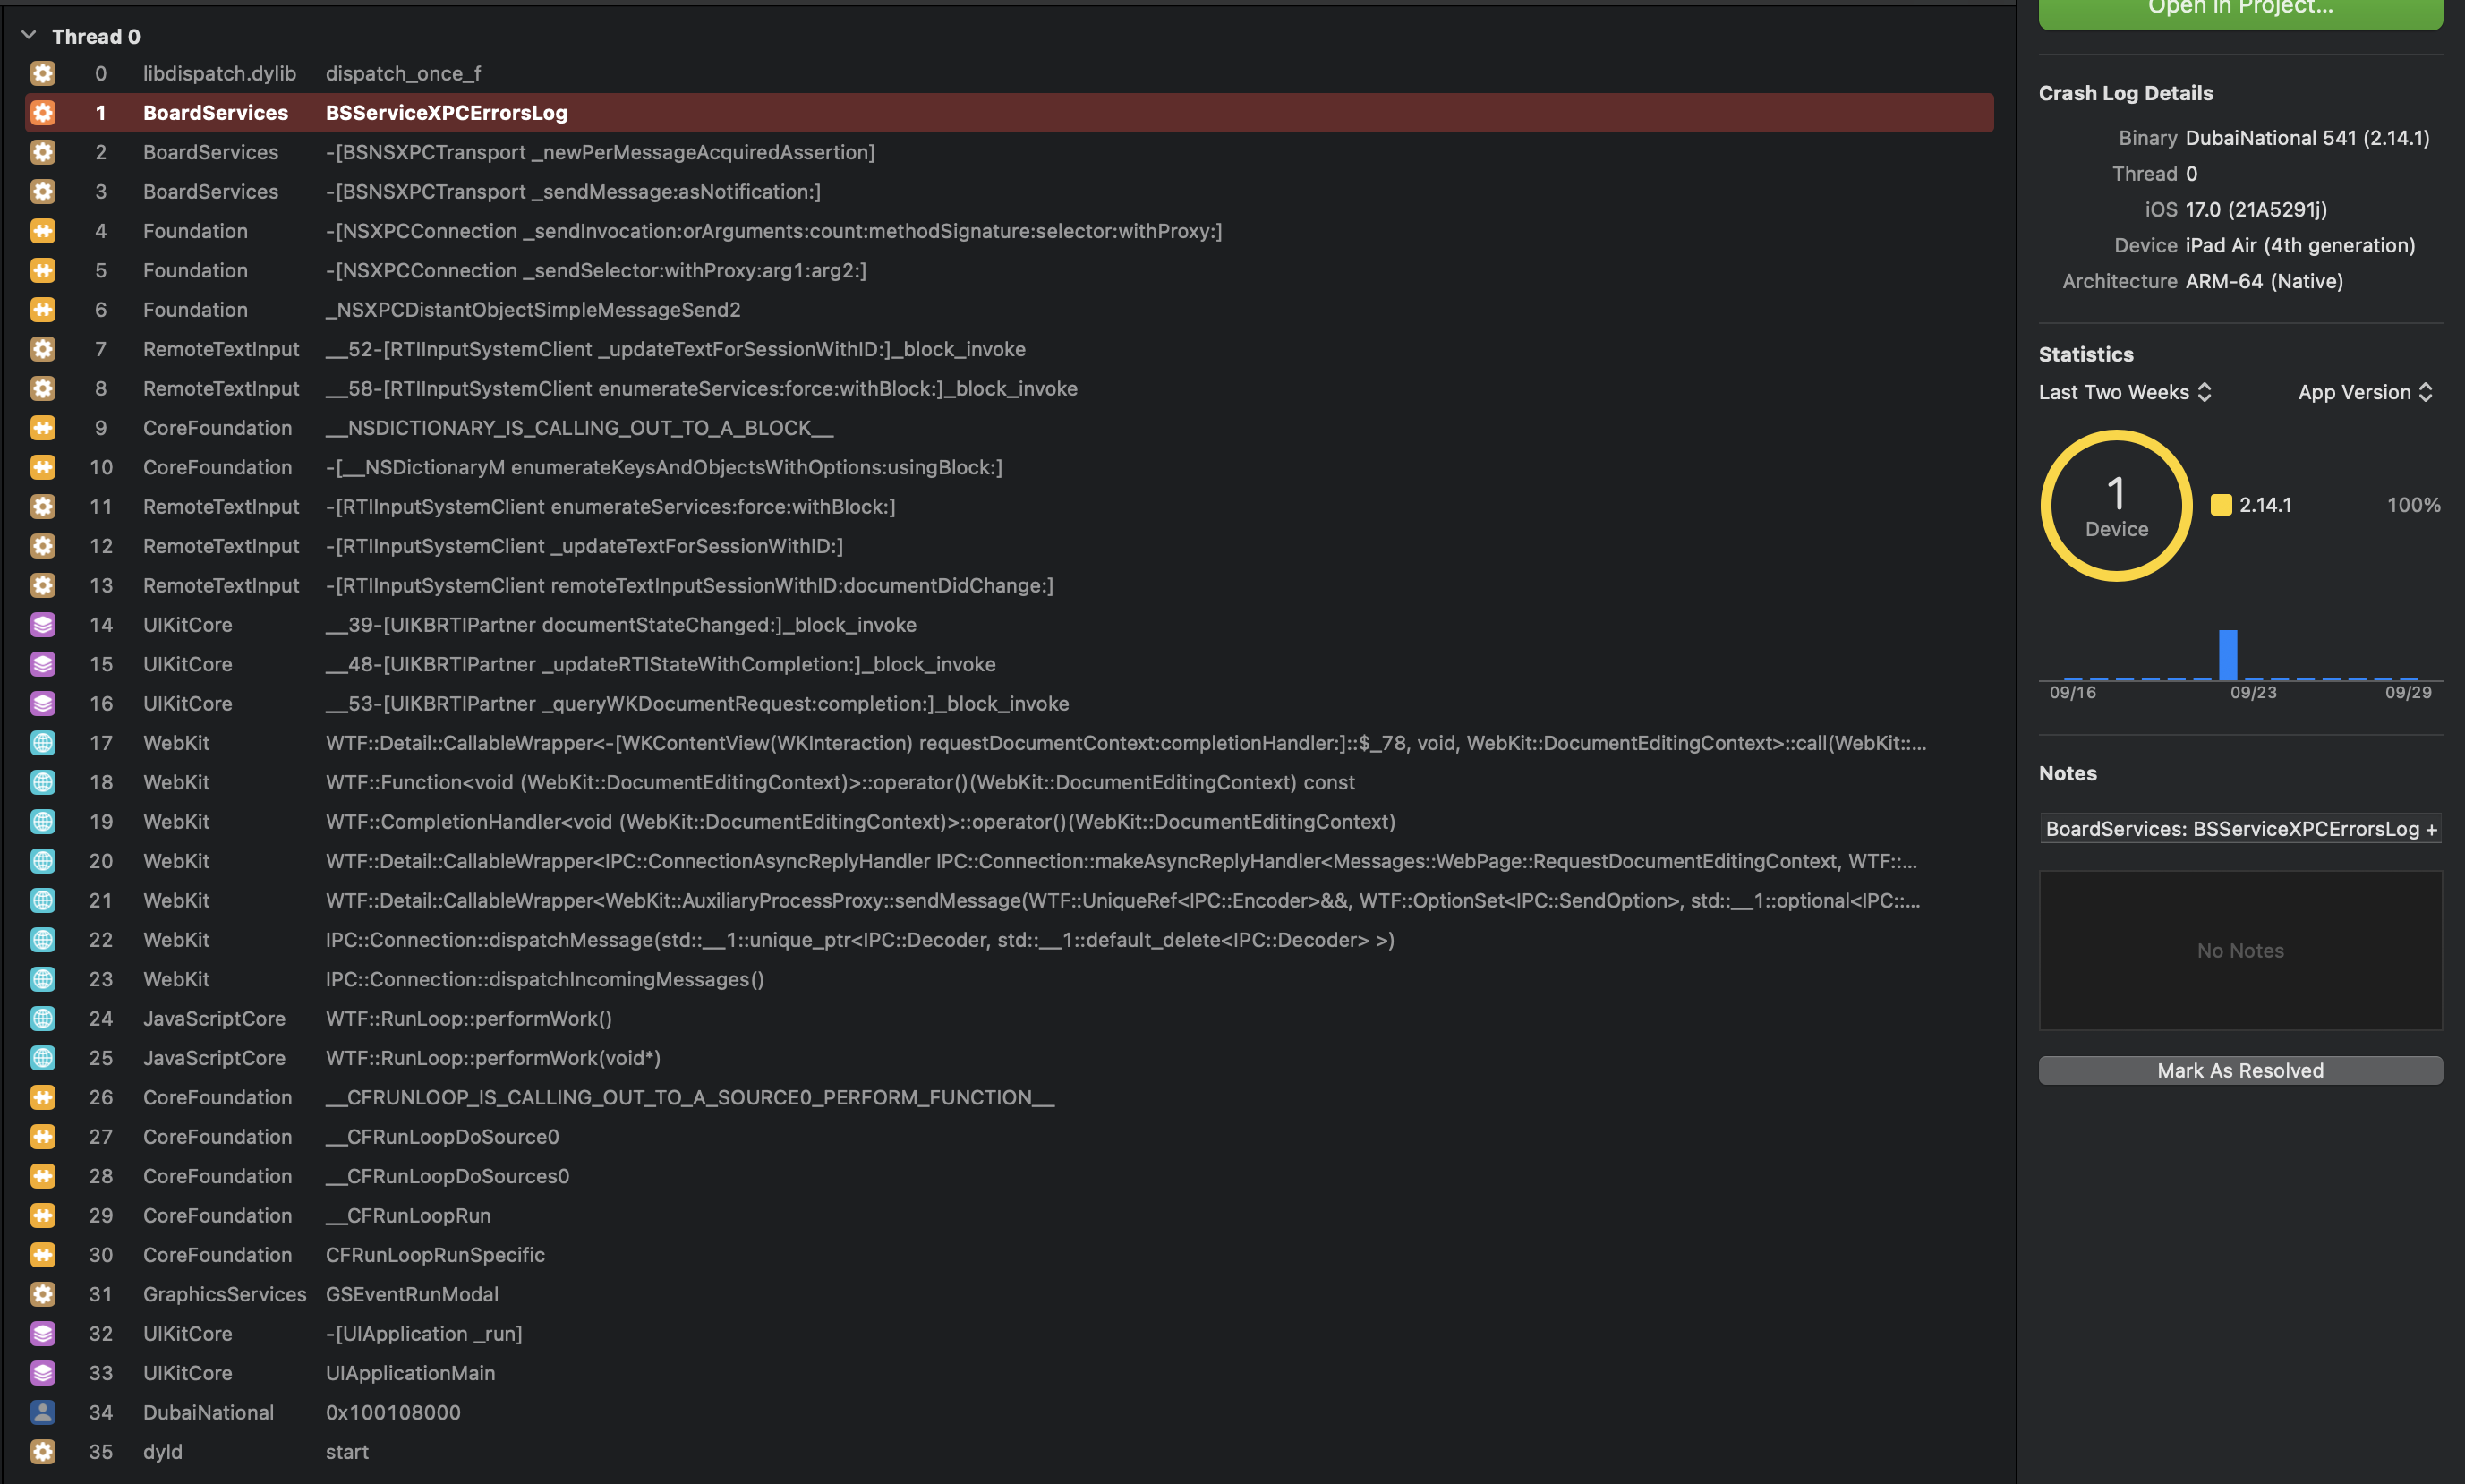The height and width of the screenshot is (1484, 2465).
Task: Click the UIKitCore layers icon on frame 14
Action: point(42,625)
